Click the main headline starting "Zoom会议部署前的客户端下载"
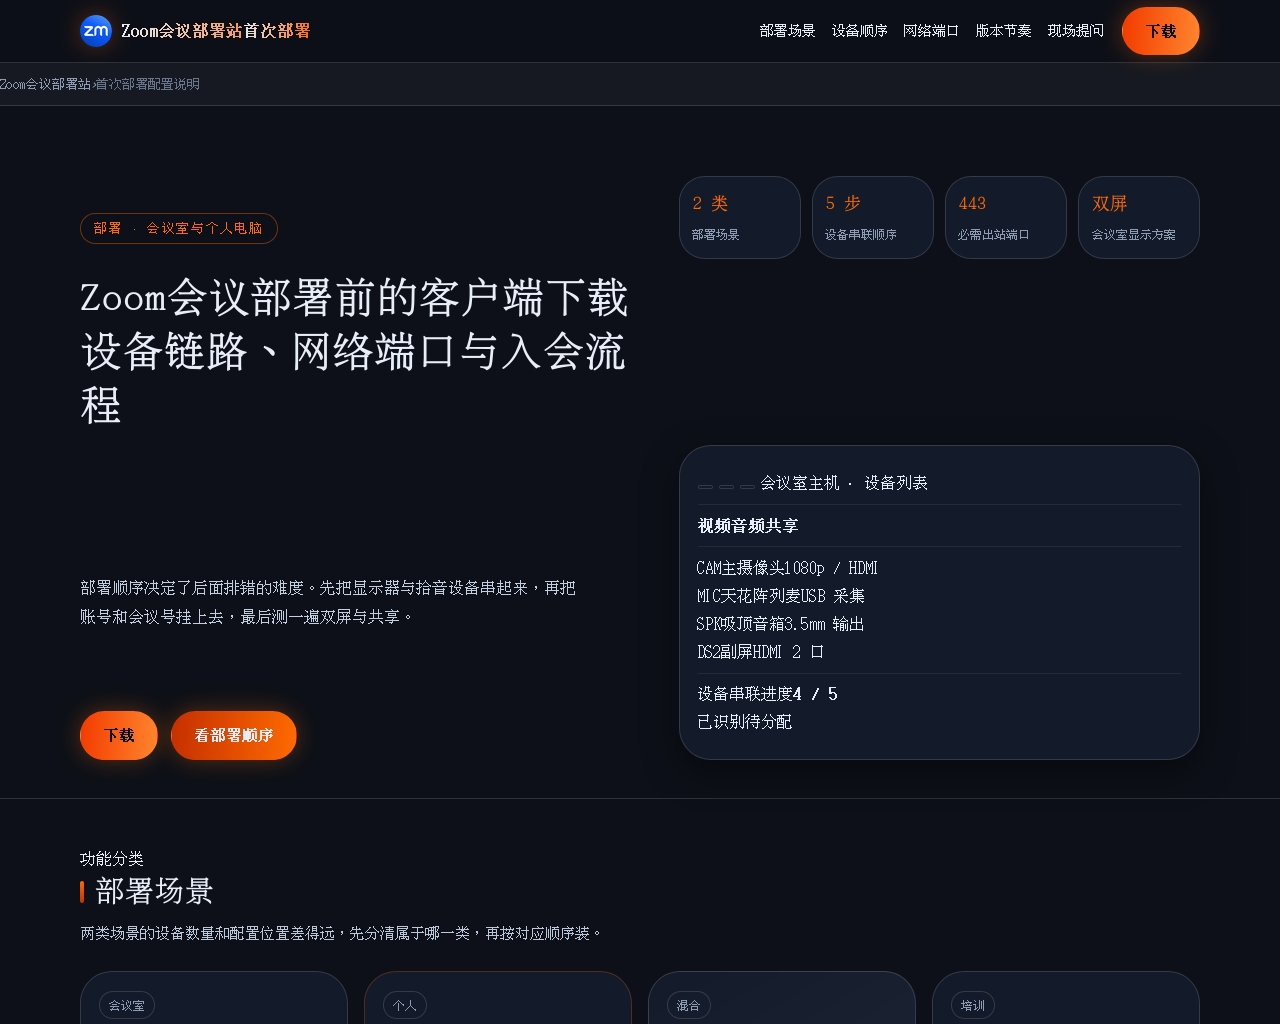This screenshot has height=1024, width=1280. (x=355, y=352)
